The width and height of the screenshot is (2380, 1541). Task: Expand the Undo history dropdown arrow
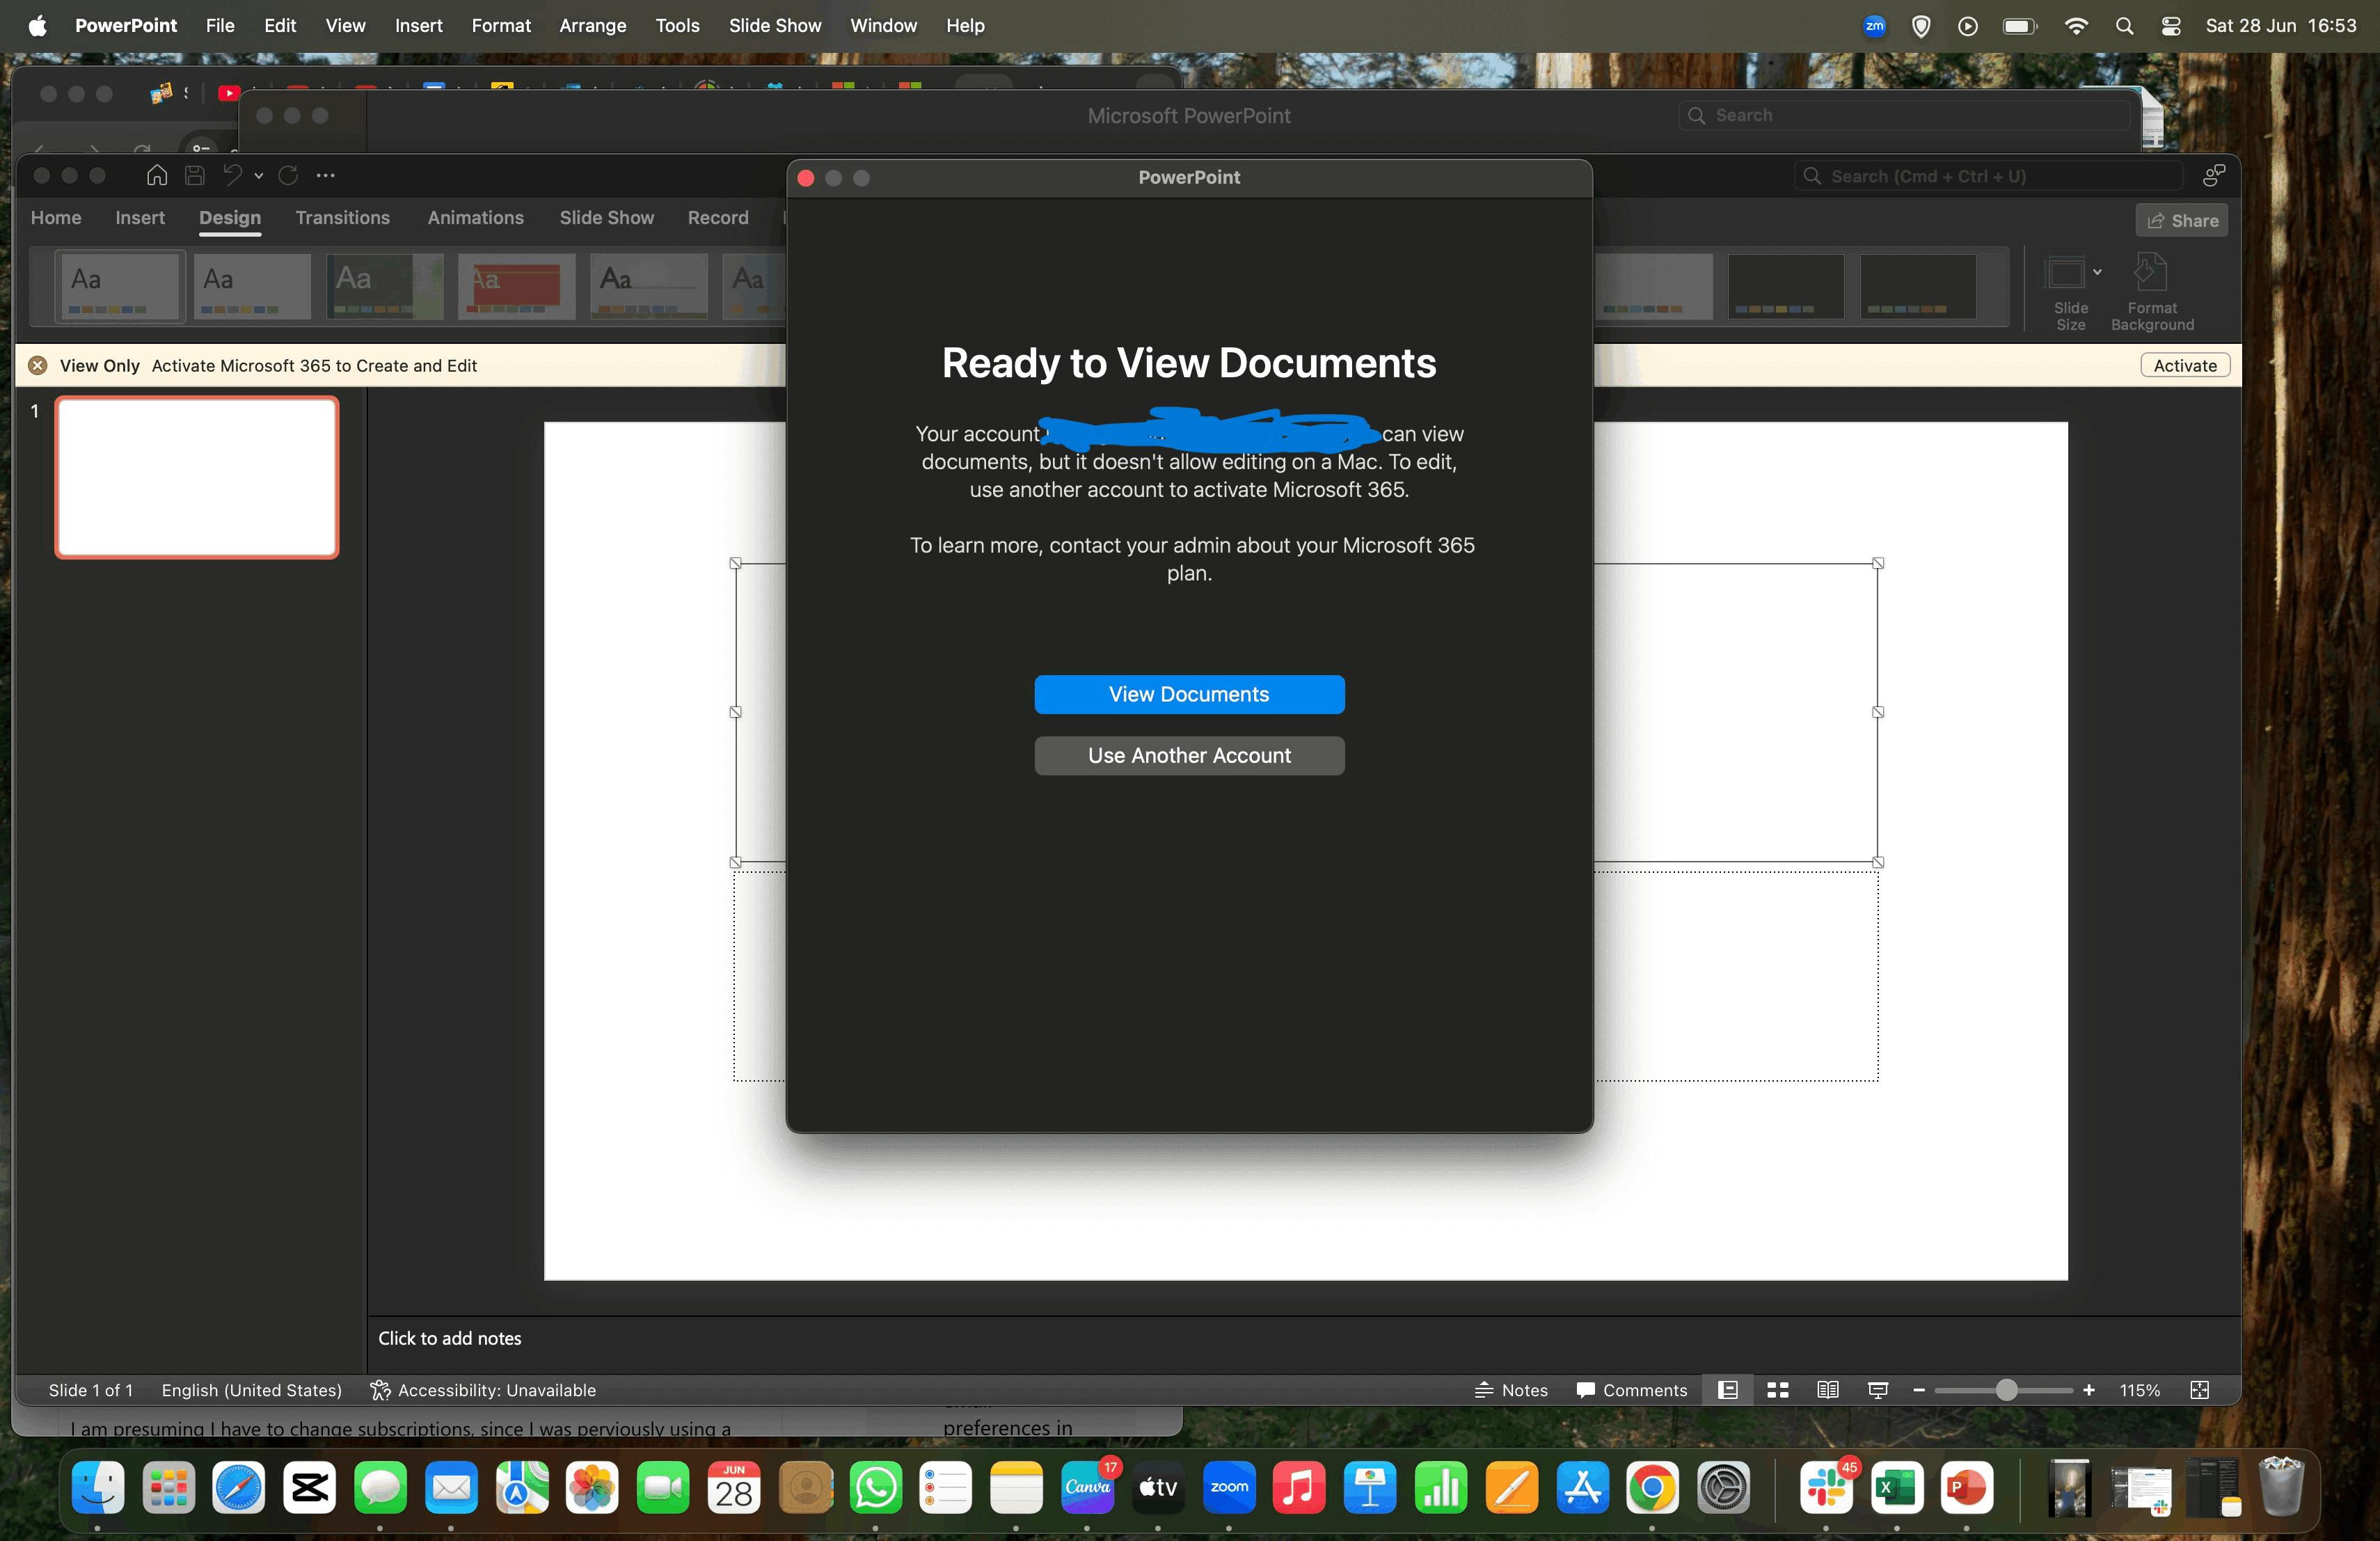pyautogui.click(x=259, y=176)
